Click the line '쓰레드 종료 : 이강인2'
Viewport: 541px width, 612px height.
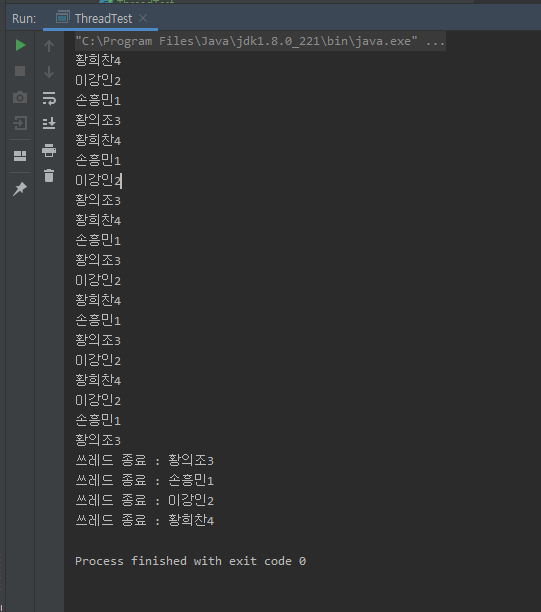point(144,500)
